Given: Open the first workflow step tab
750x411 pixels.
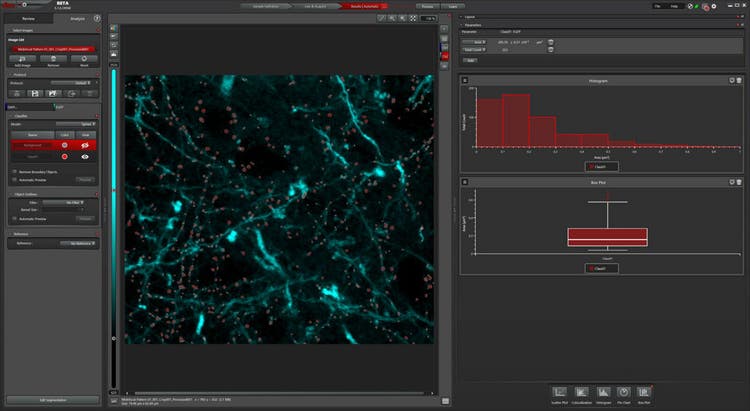Looking at the screenshot, I should [265, 6].
